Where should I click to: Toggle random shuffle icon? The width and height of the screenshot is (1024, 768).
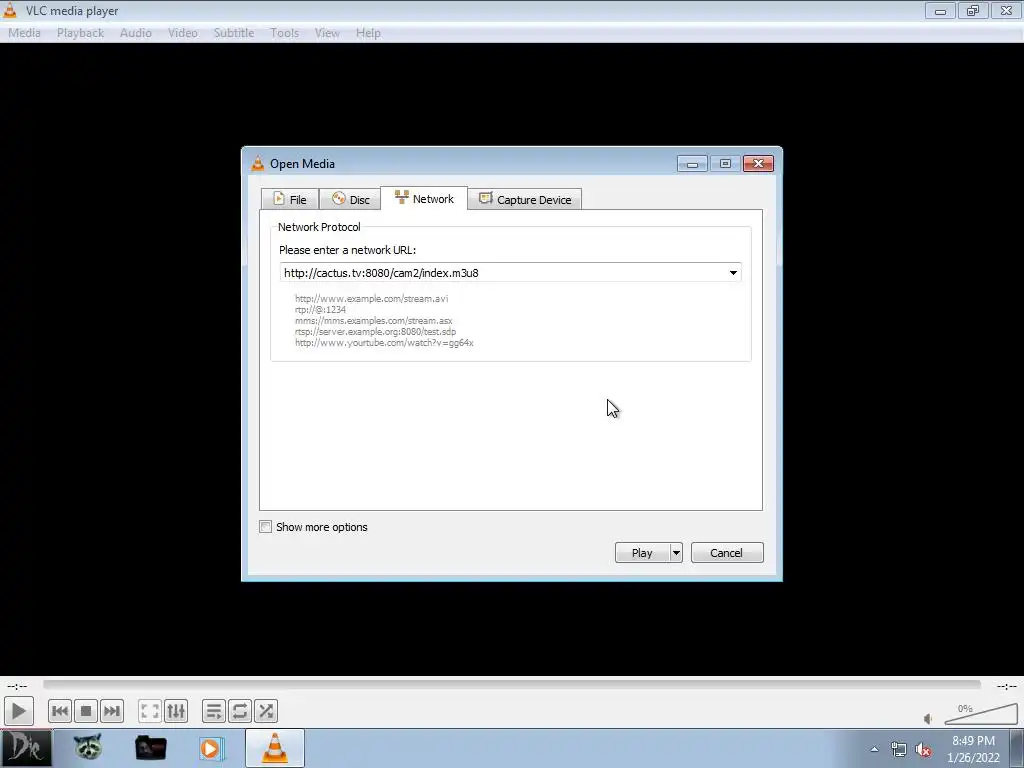click(266, 711)
